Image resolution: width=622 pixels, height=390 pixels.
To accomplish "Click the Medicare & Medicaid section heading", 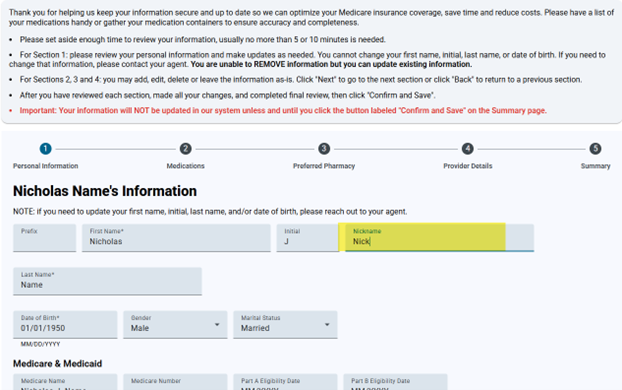I will click(58, 363).
